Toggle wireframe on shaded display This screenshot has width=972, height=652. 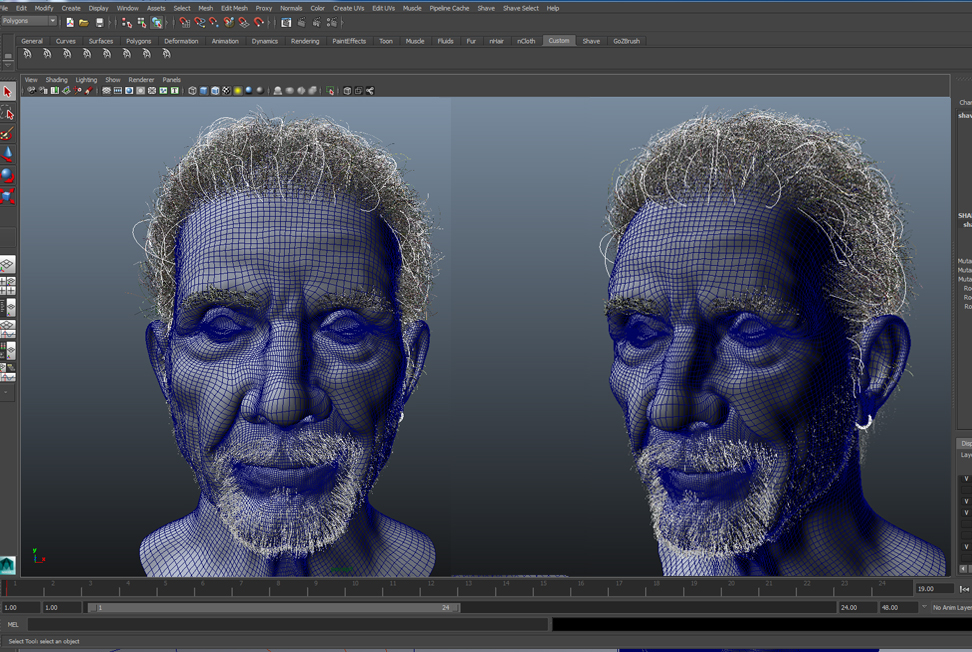(x=215, y=90)
